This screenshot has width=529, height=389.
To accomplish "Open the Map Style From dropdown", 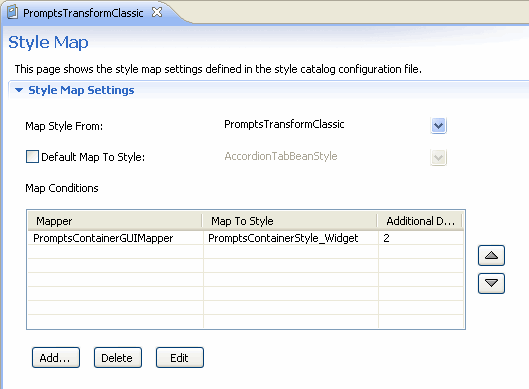I will [x=438, y=126].
